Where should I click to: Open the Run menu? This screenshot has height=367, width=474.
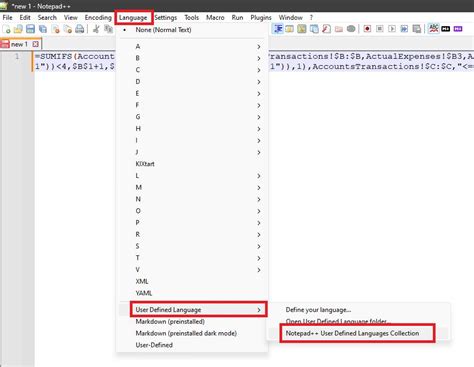(237, 17)
